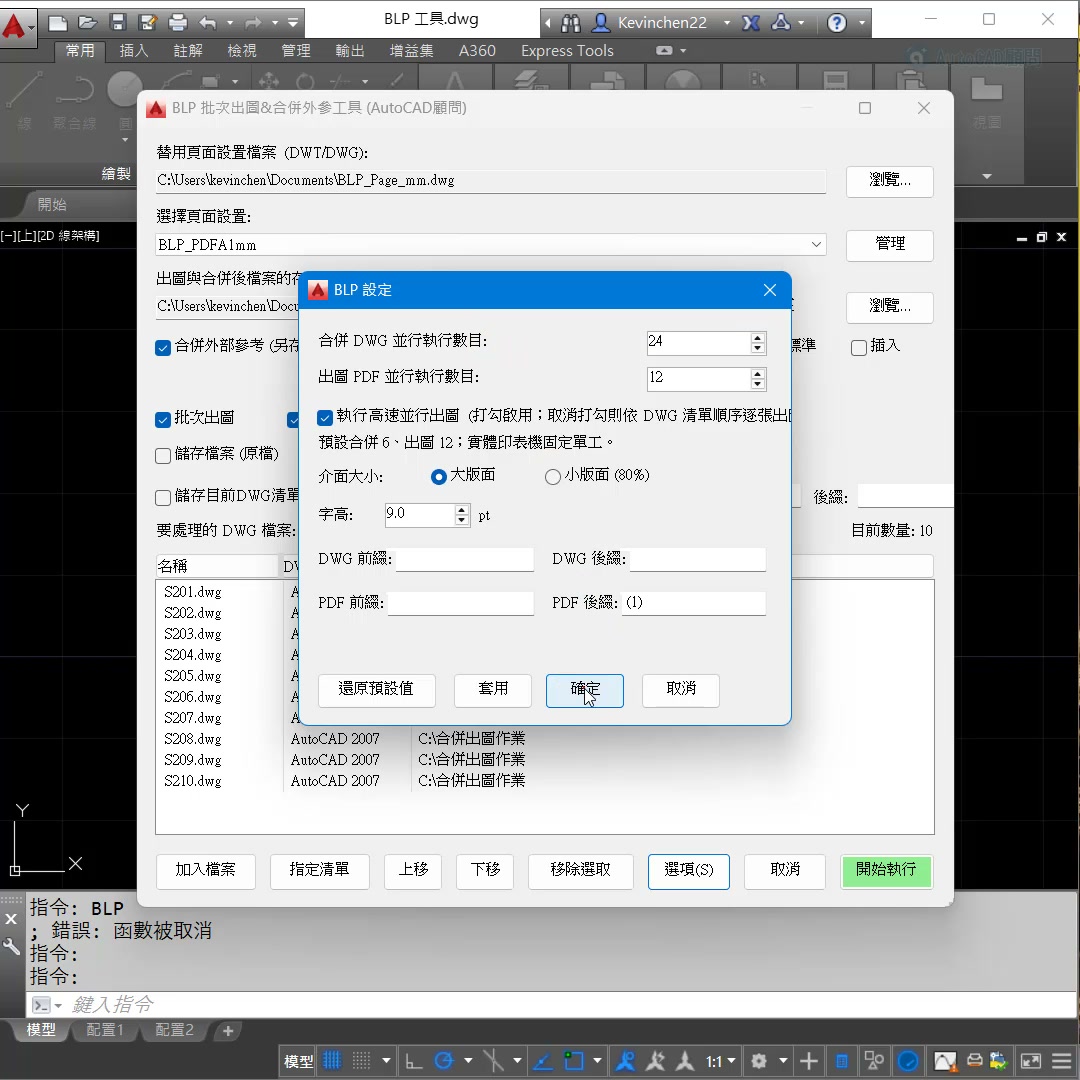This screenshot has width=1080, height=1080.
Task: Click the 加入檔案 button
Action: [x=205, y=871]
